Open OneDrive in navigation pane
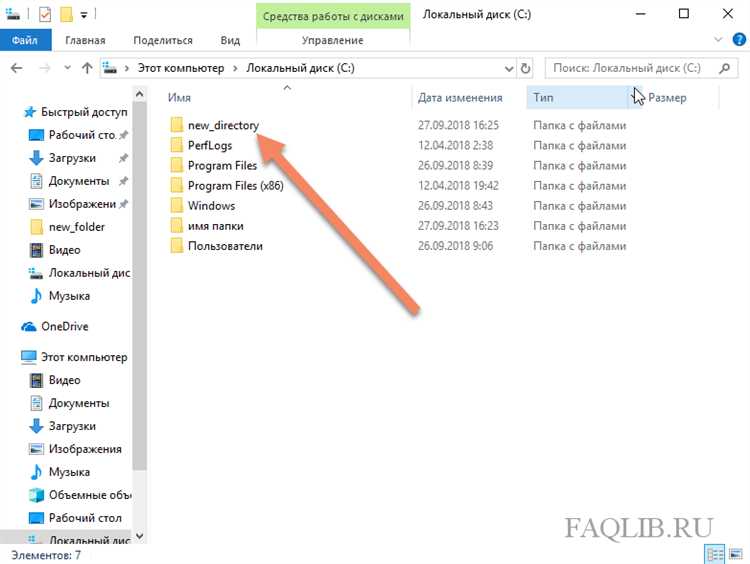The image size is (750, 564). coord(65,326)
